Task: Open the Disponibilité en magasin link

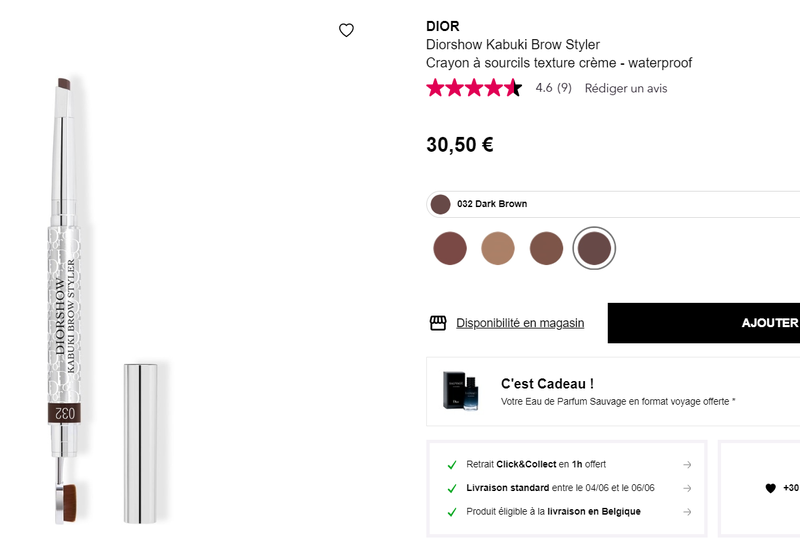Action: (520, 323)
